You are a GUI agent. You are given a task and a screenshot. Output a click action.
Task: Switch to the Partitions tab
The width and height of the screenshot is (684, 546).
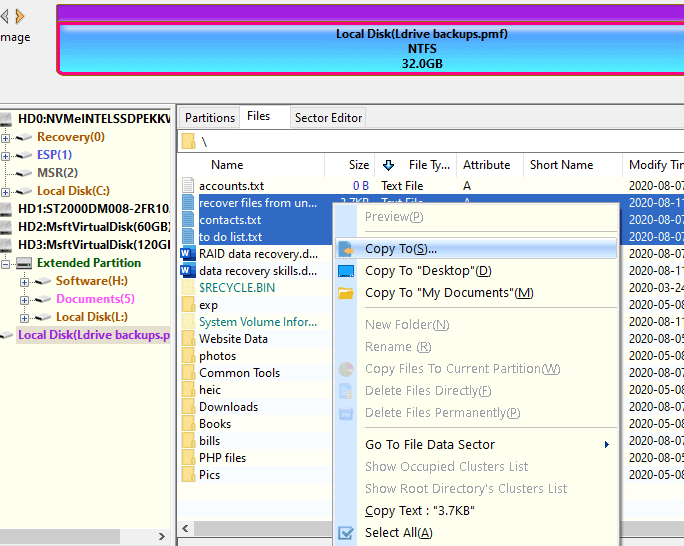[x=210, y=117]
